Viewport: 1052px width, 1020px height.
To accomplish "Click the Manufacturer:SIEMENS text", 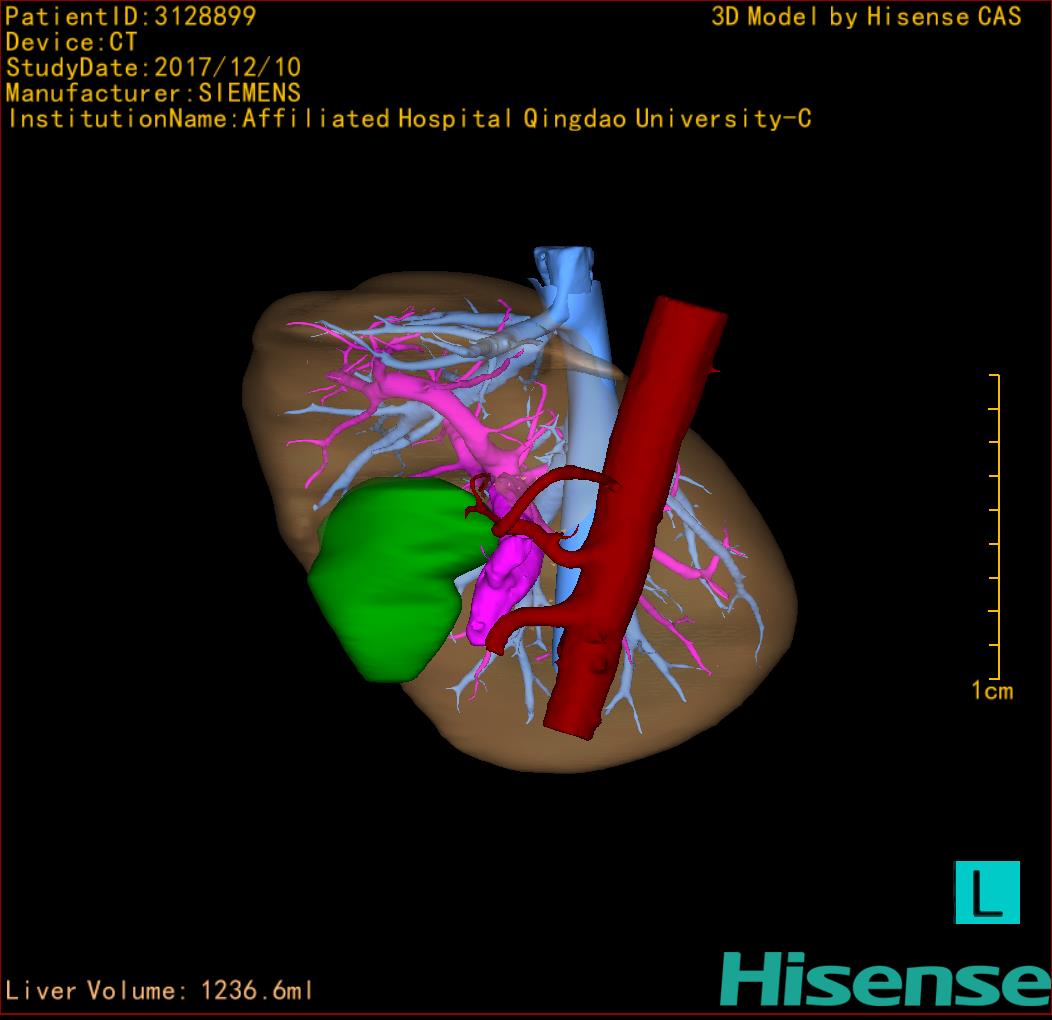I will [x=153, y=93].
